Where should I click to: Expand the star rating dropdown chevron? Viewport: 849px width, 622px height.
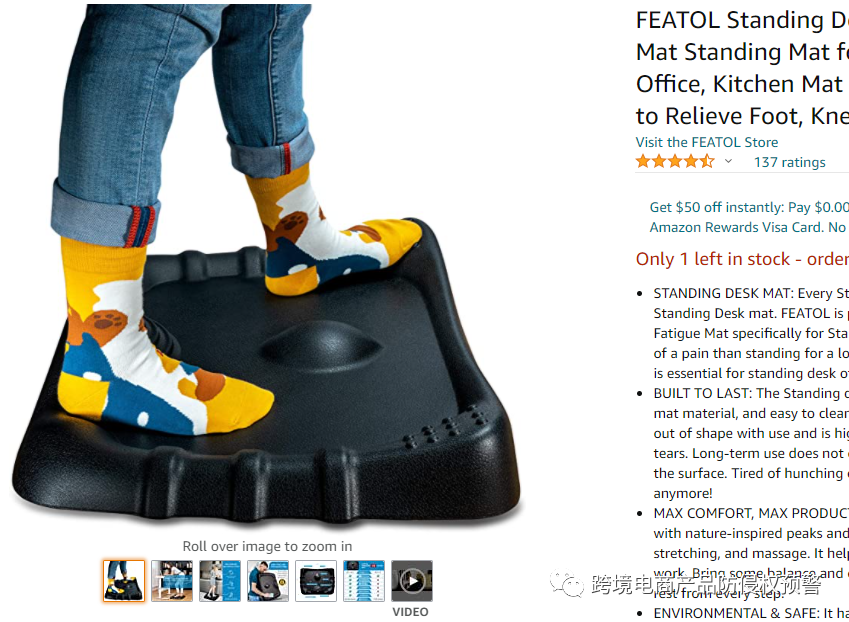click(x=728, y=161)
